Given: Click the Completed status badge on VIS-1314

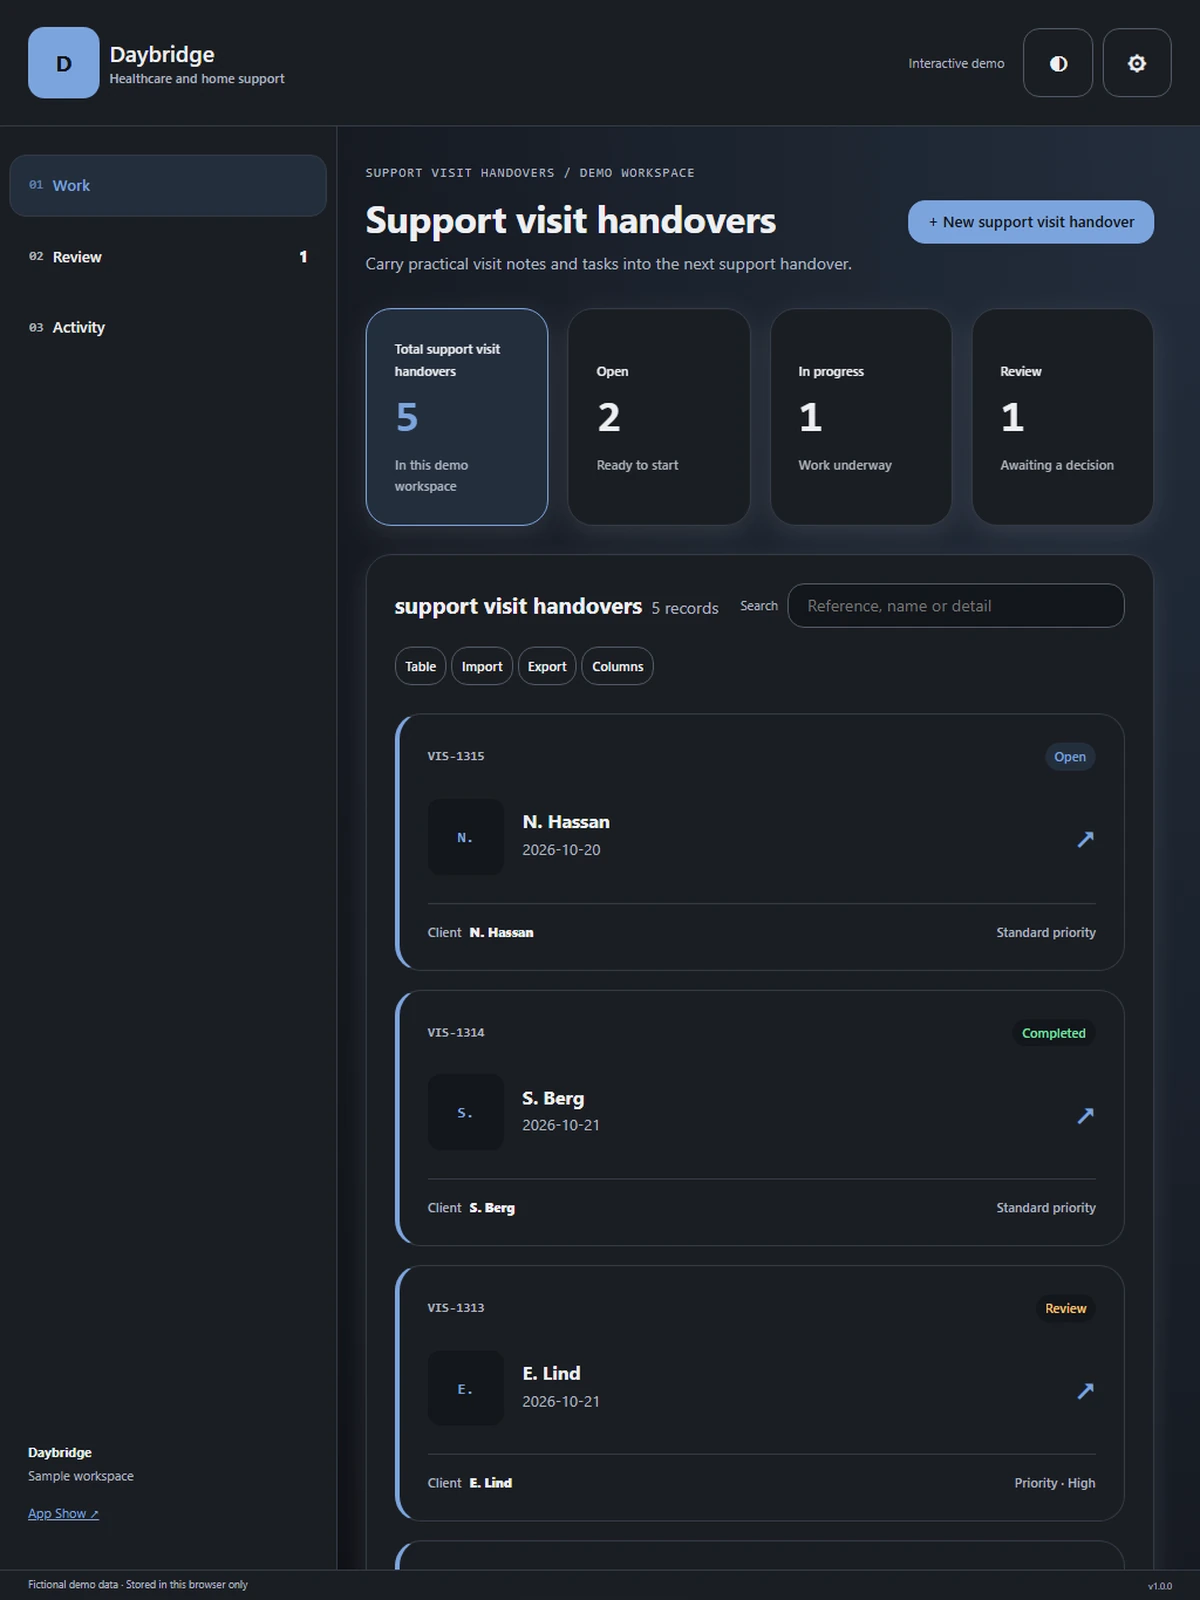Looking at the screenshot, I should 1054,1033.
